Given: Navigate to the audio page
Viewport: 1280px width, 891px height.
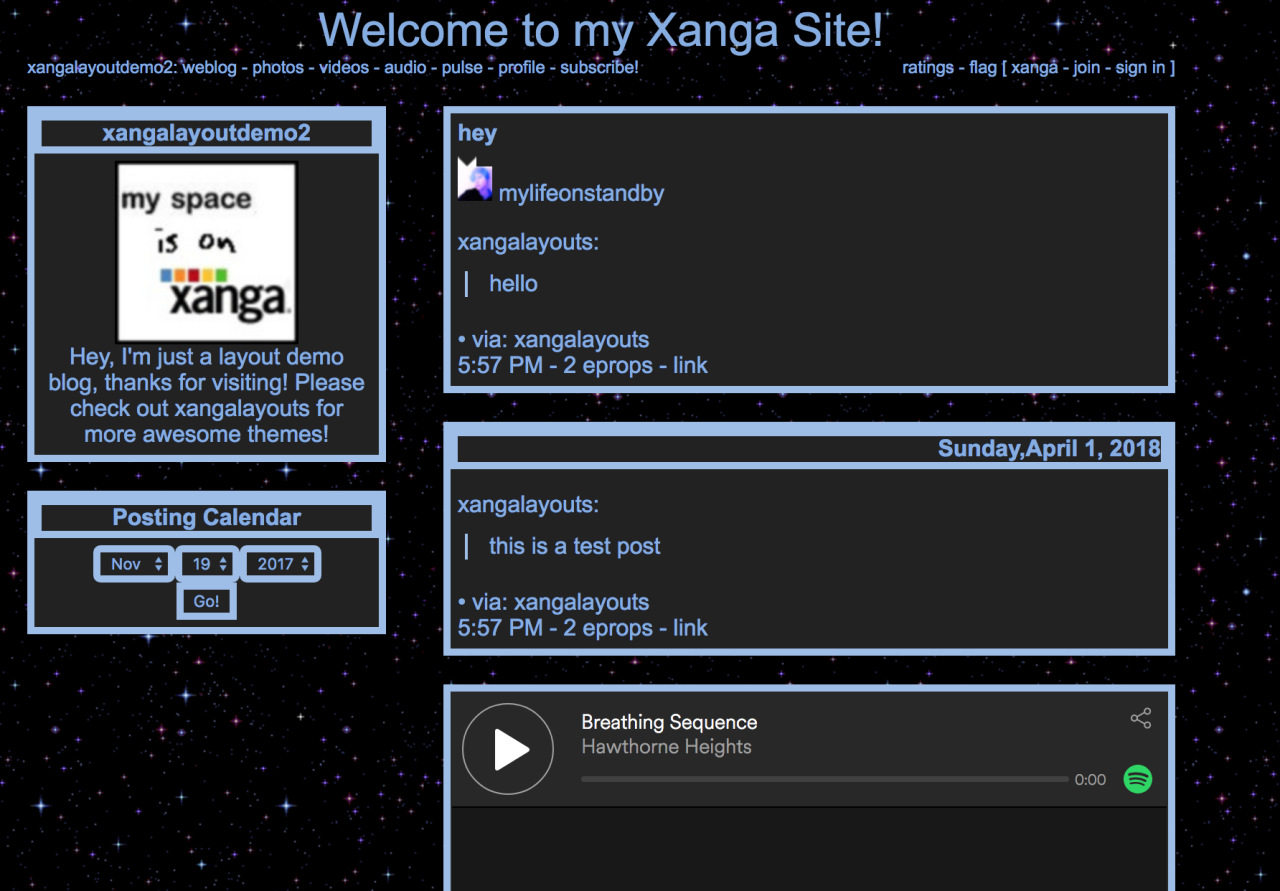Looking at the screenshot, I should pos(407,68).
